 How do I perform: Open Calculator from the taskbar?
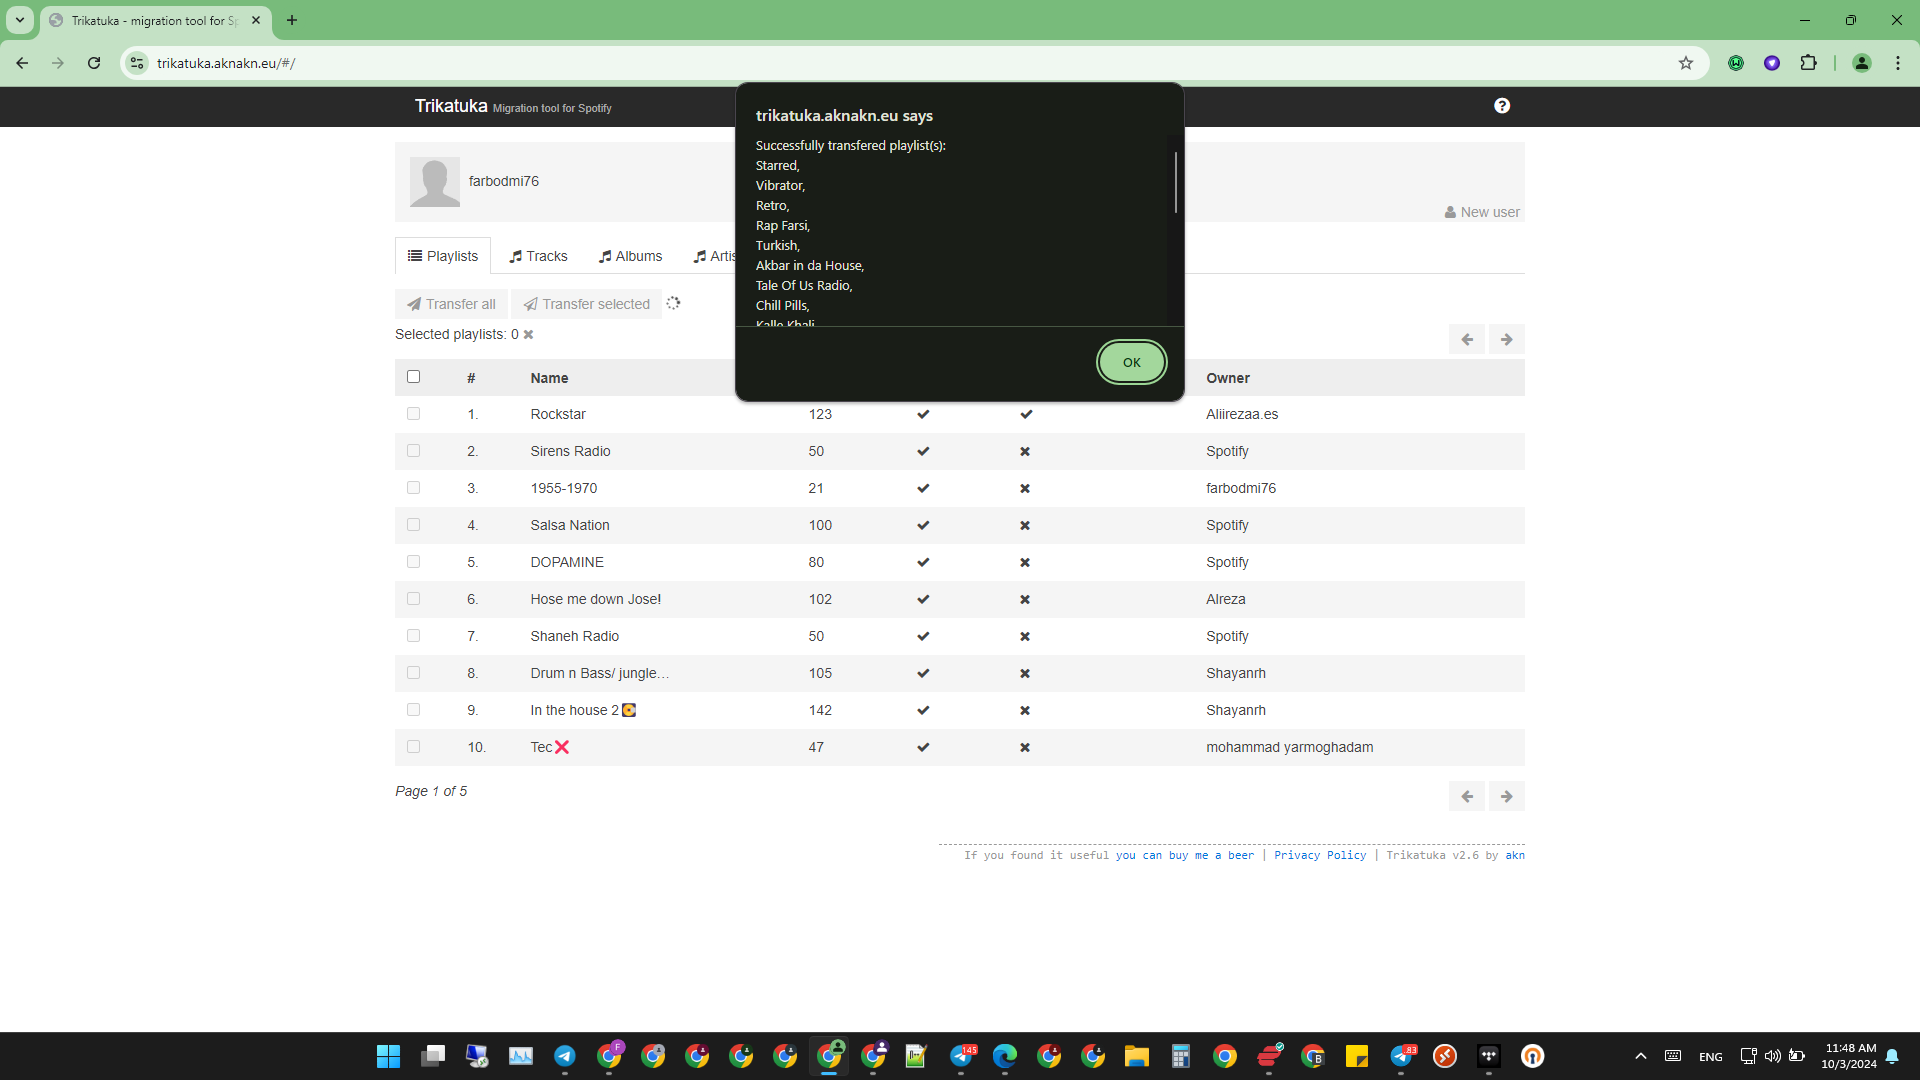(x=1181, y=1056)
